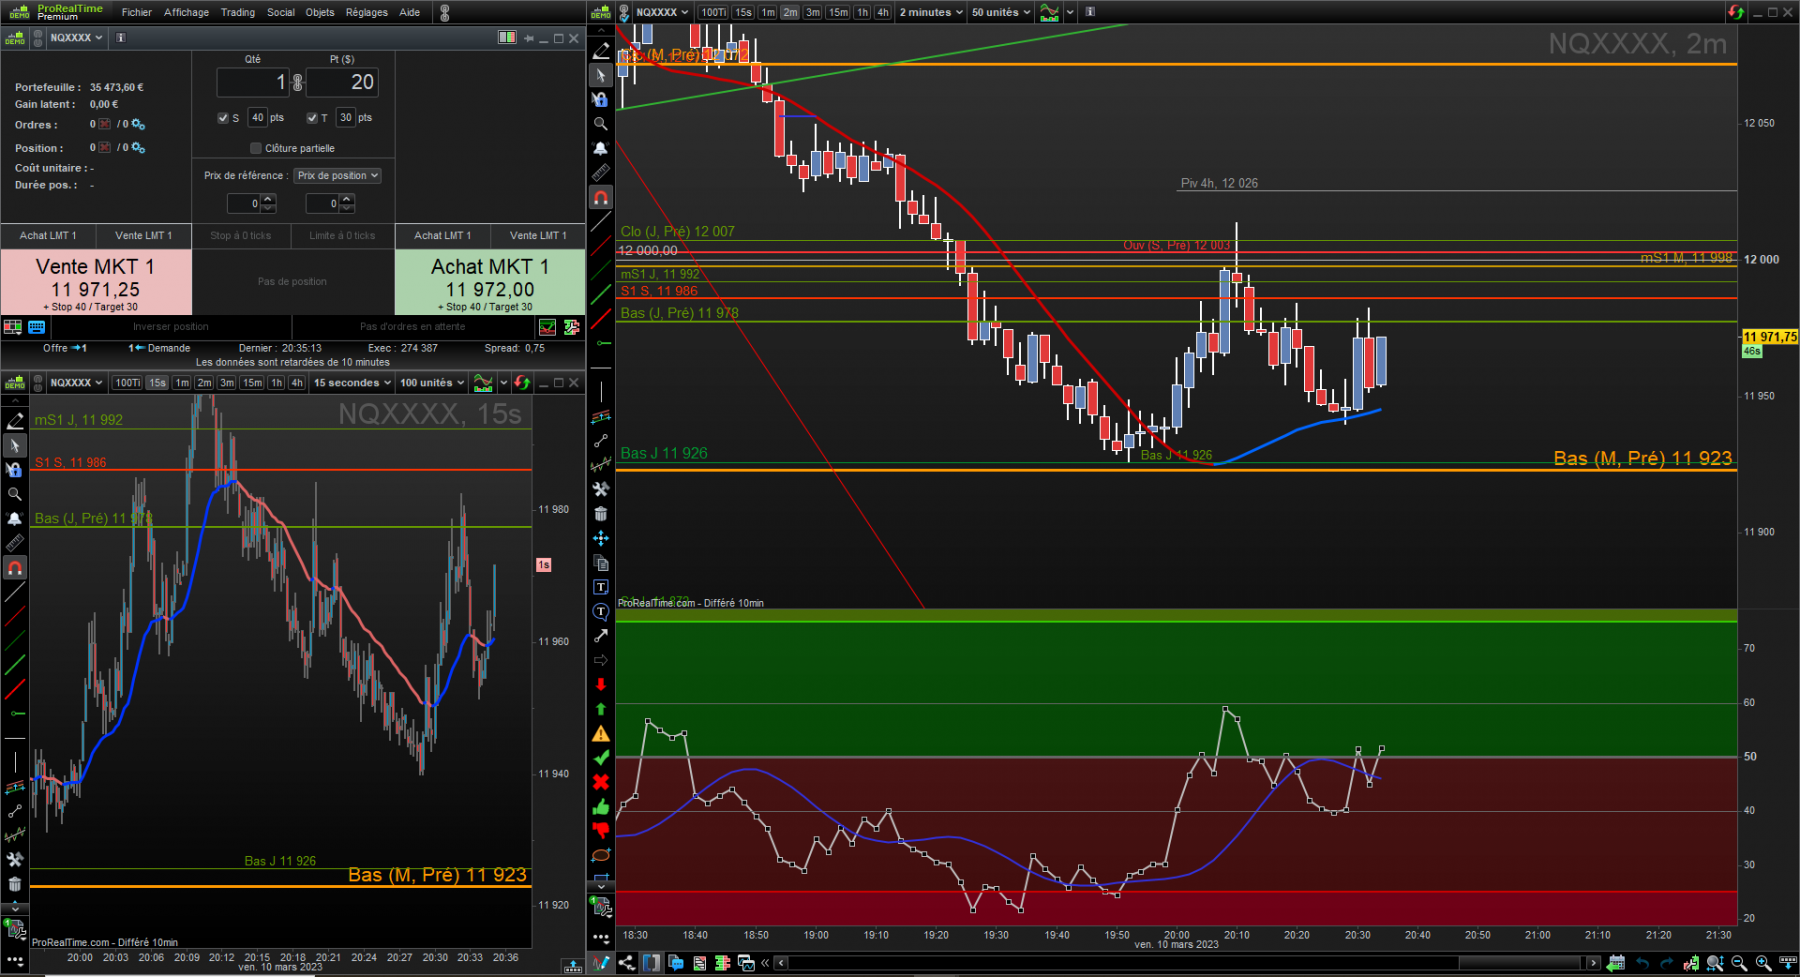This screenshot has width=1800, height=977.
Task: Select the pencil drawing tool in the left chart toolbar
Action: (x=15, y=421)
